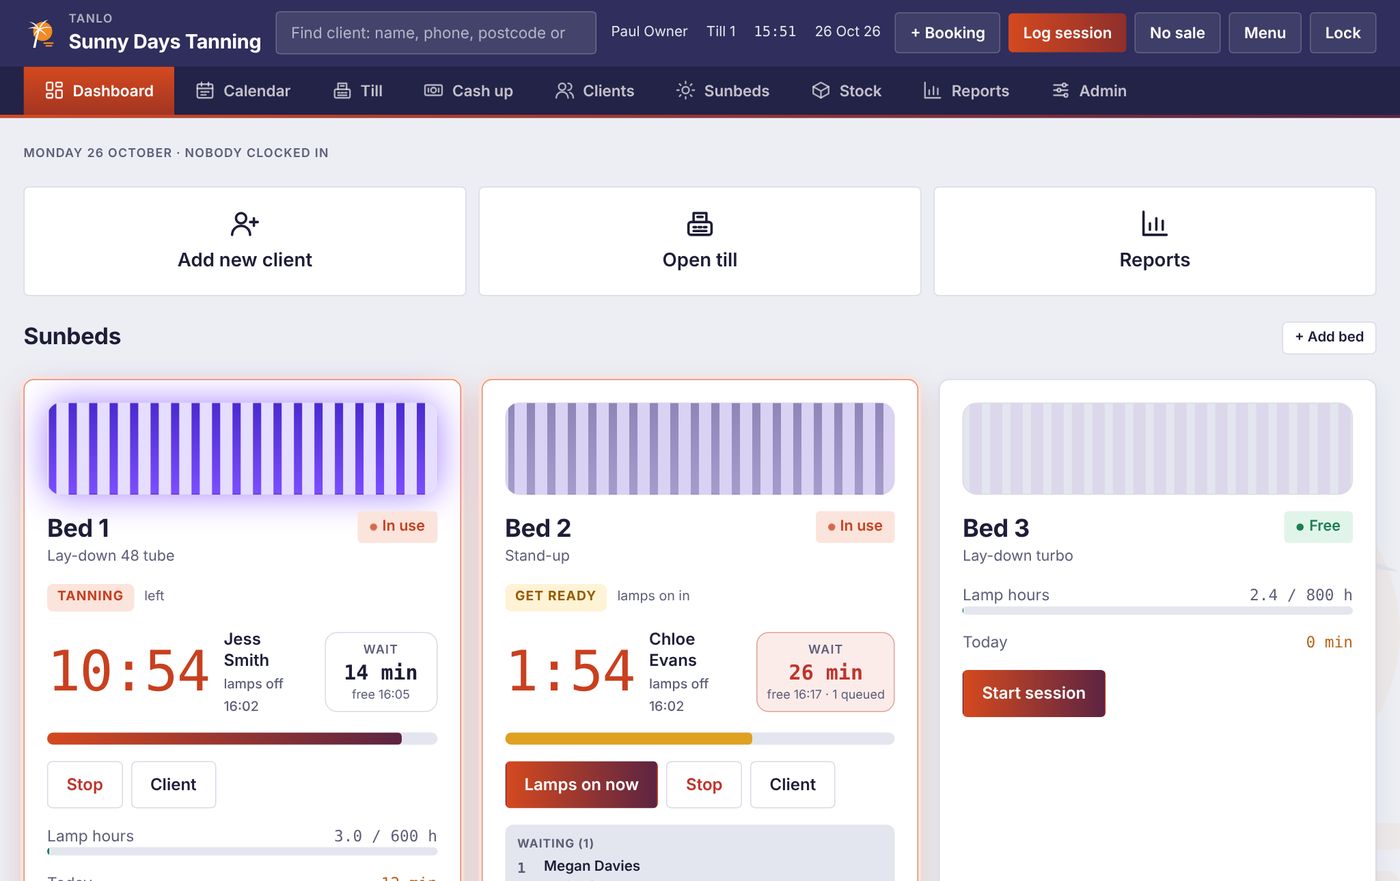This screenshot has width=1400, height=881.
Task: Lock the till with the Lock button
Action: click(x=1343, y=33)
